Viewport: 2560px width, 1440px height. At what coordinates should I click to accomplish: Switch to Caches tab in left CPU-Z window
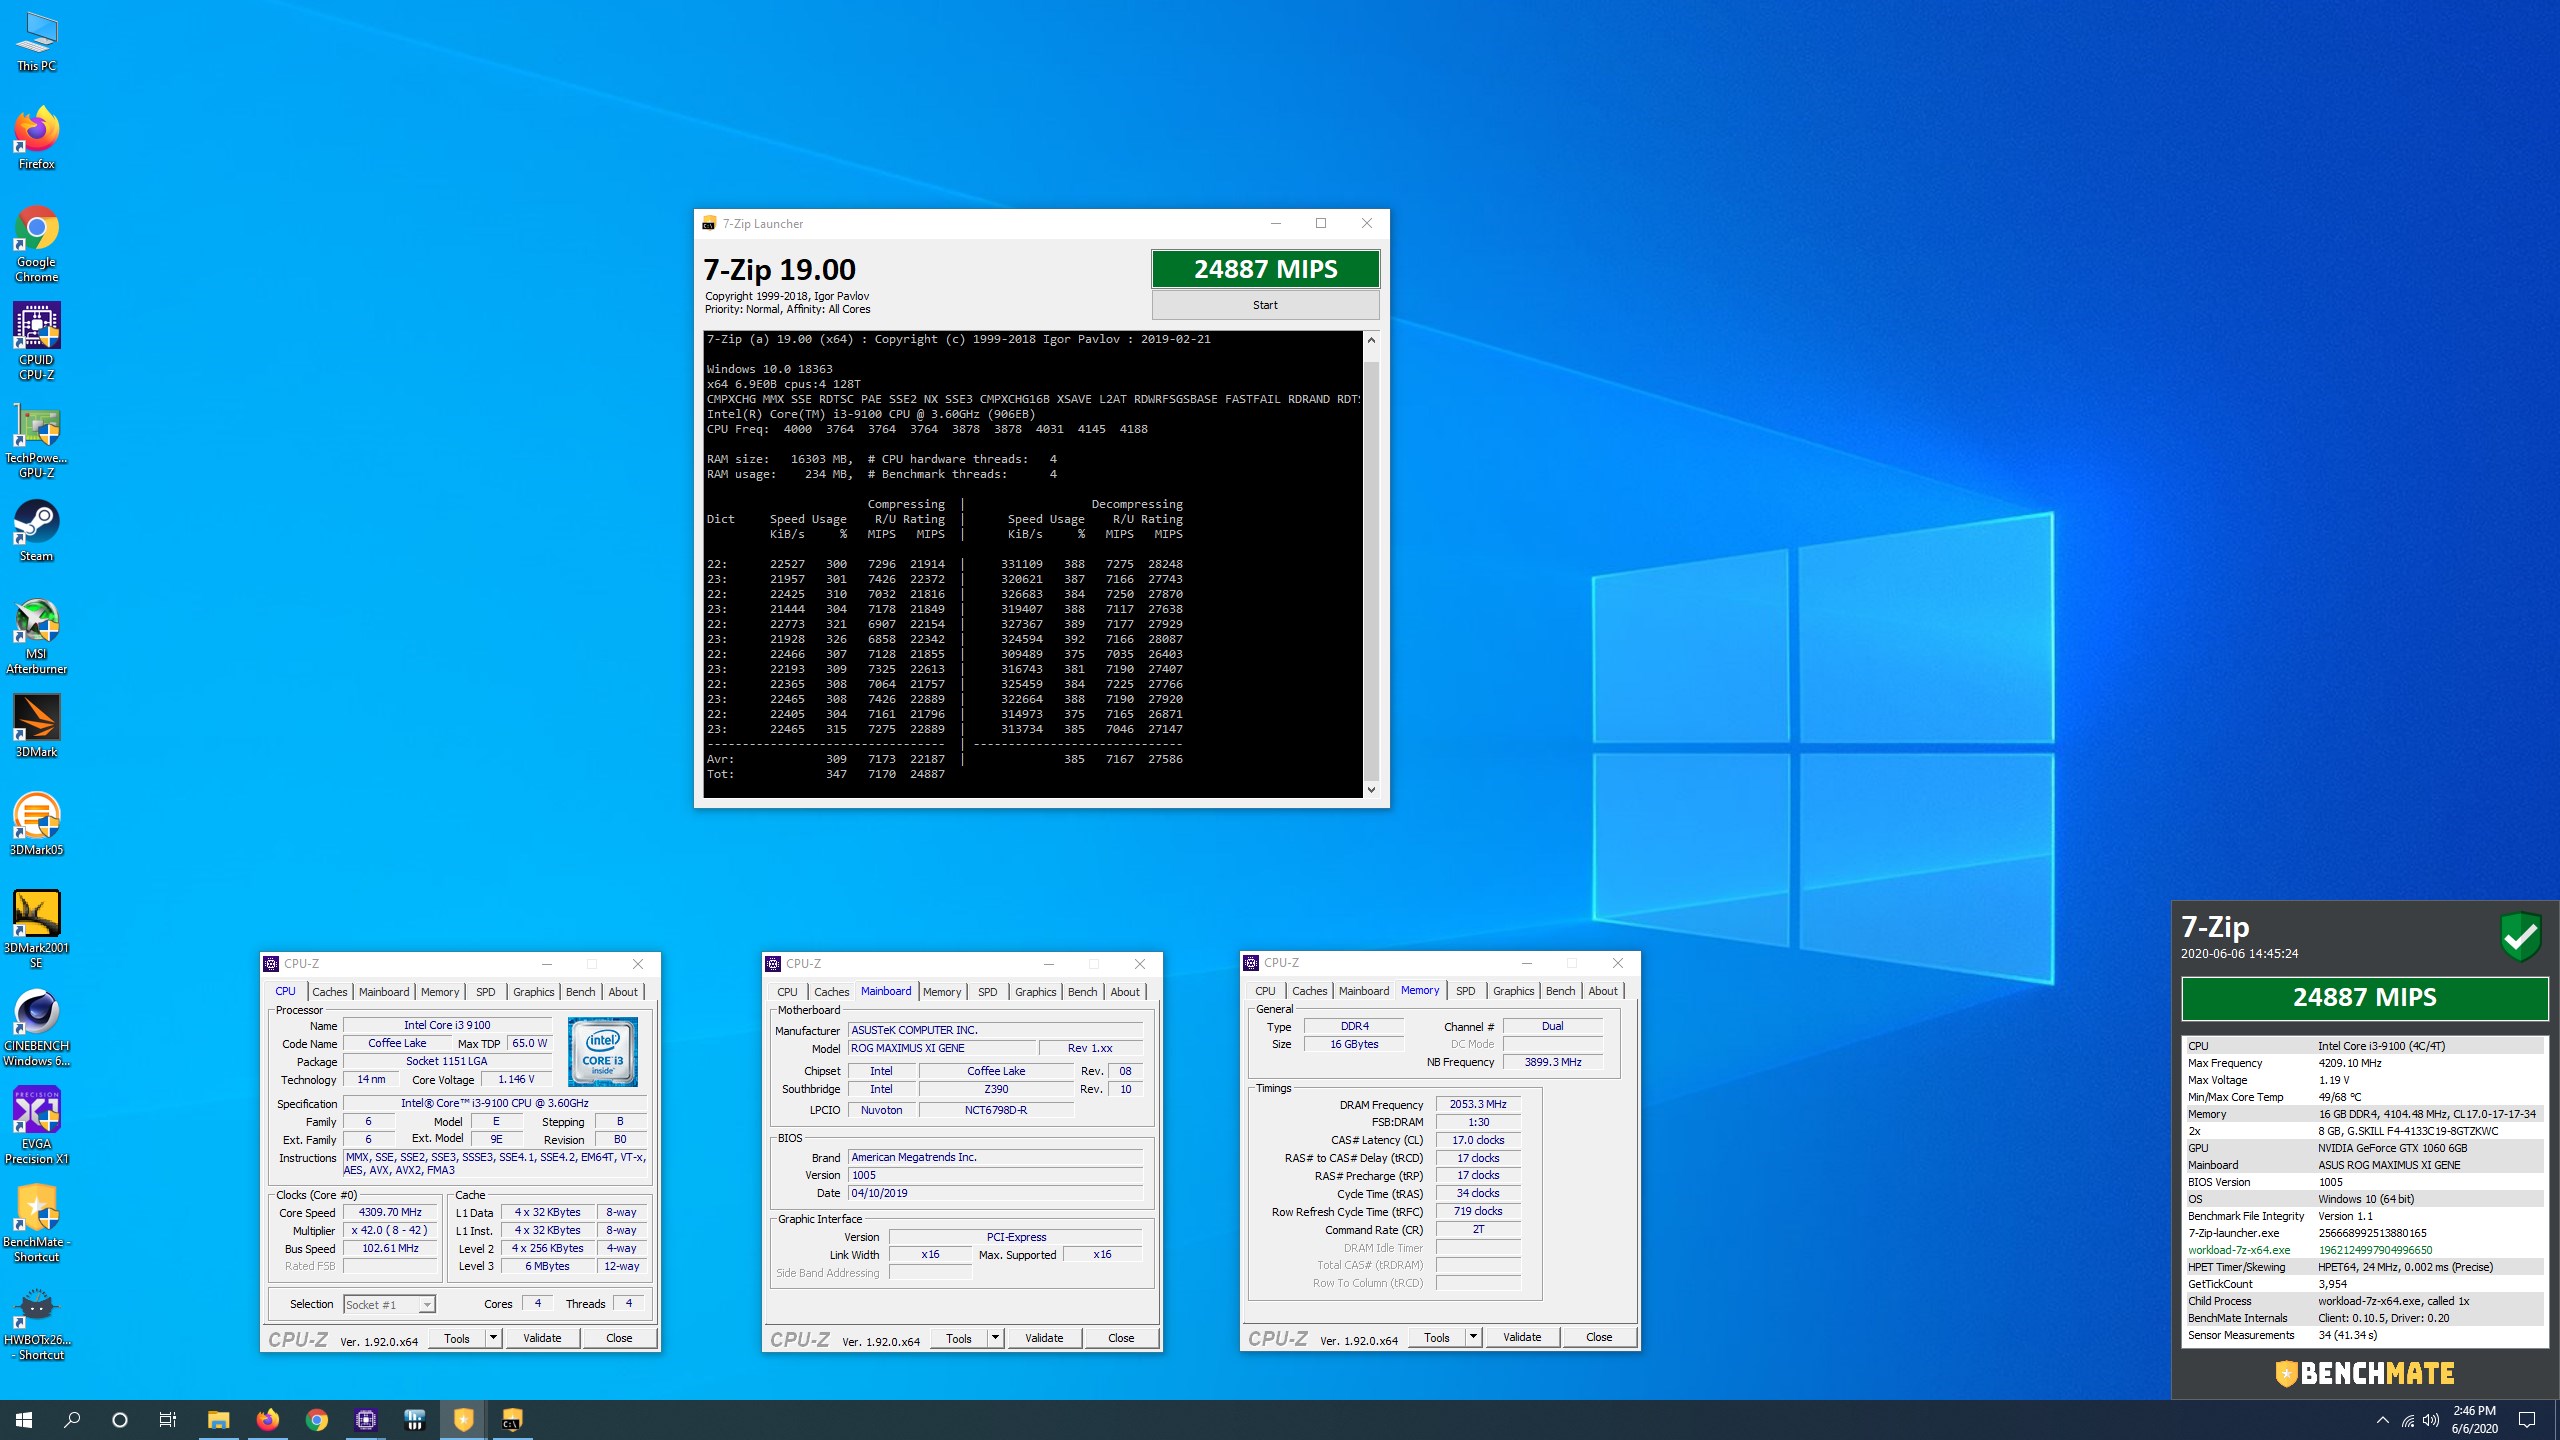point(329,992)
